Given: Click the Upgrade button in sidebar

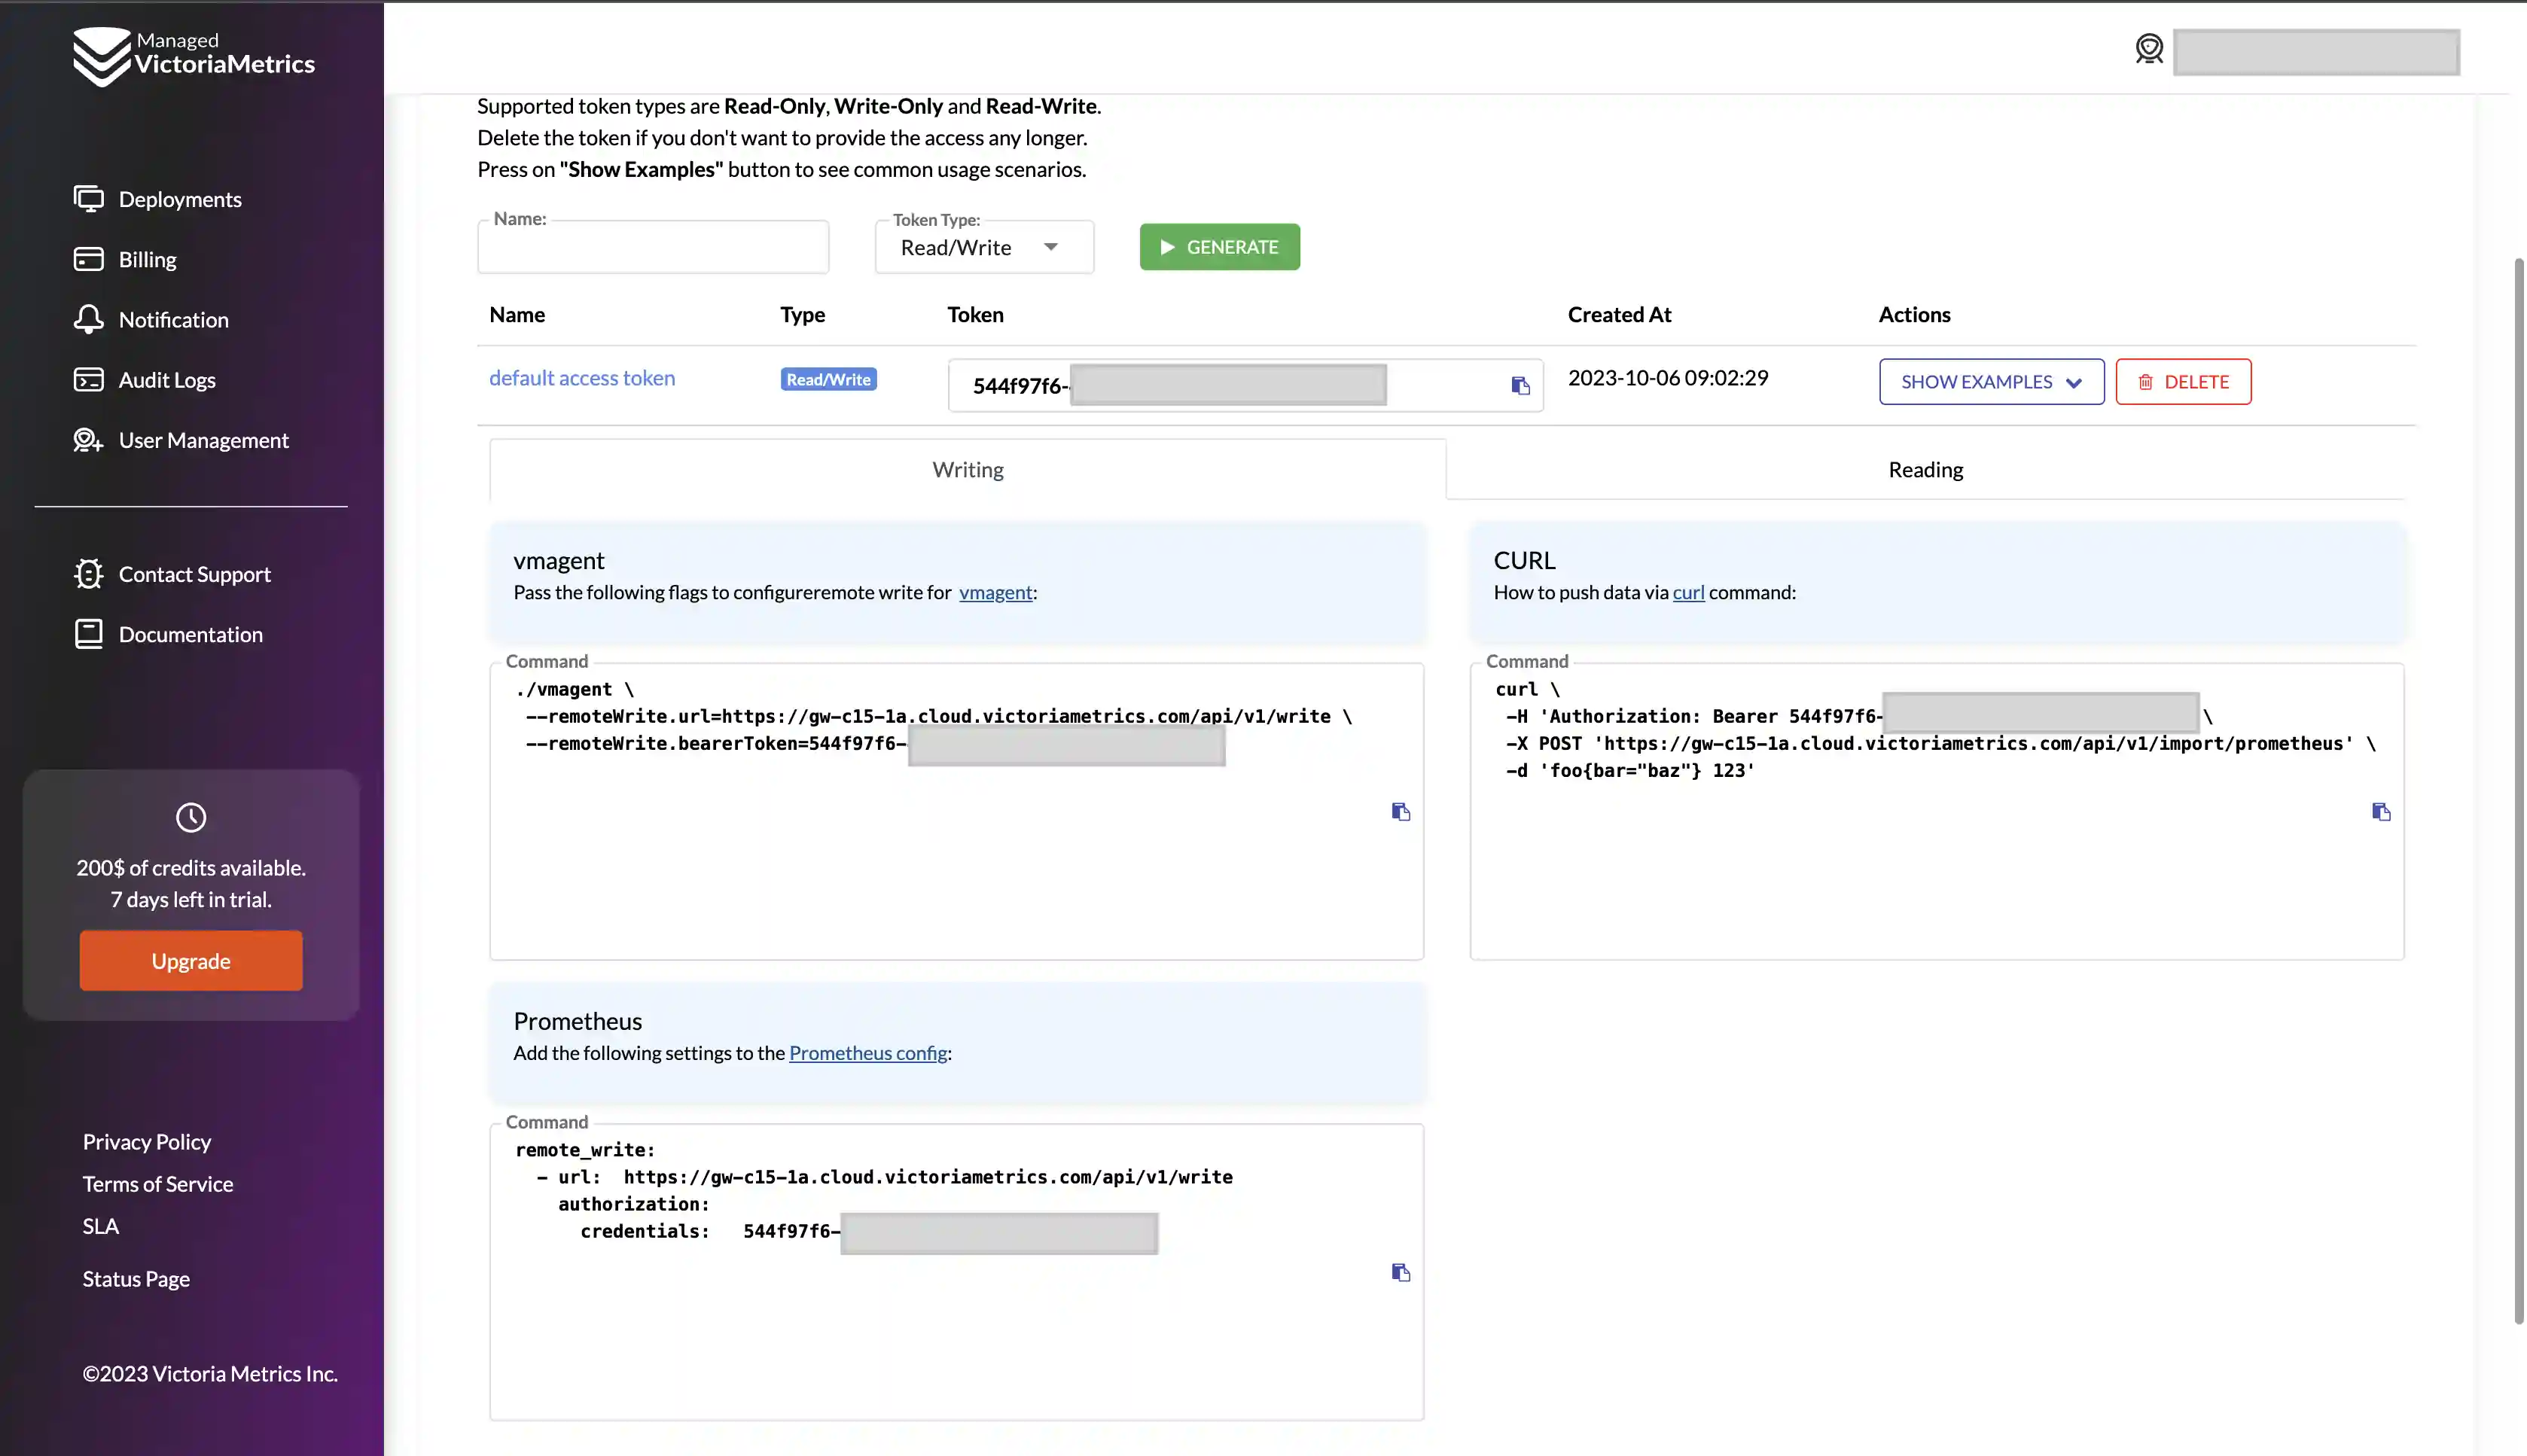Looking at the screenshot, I should click(x=191, y=960).
